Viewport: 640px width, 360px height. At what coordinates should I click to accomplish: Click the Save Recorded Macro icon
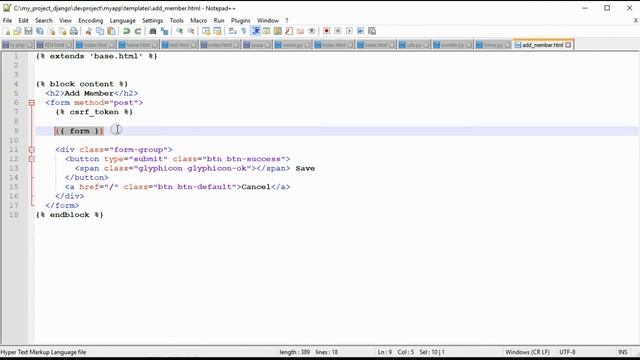click(x=372, y=31)
